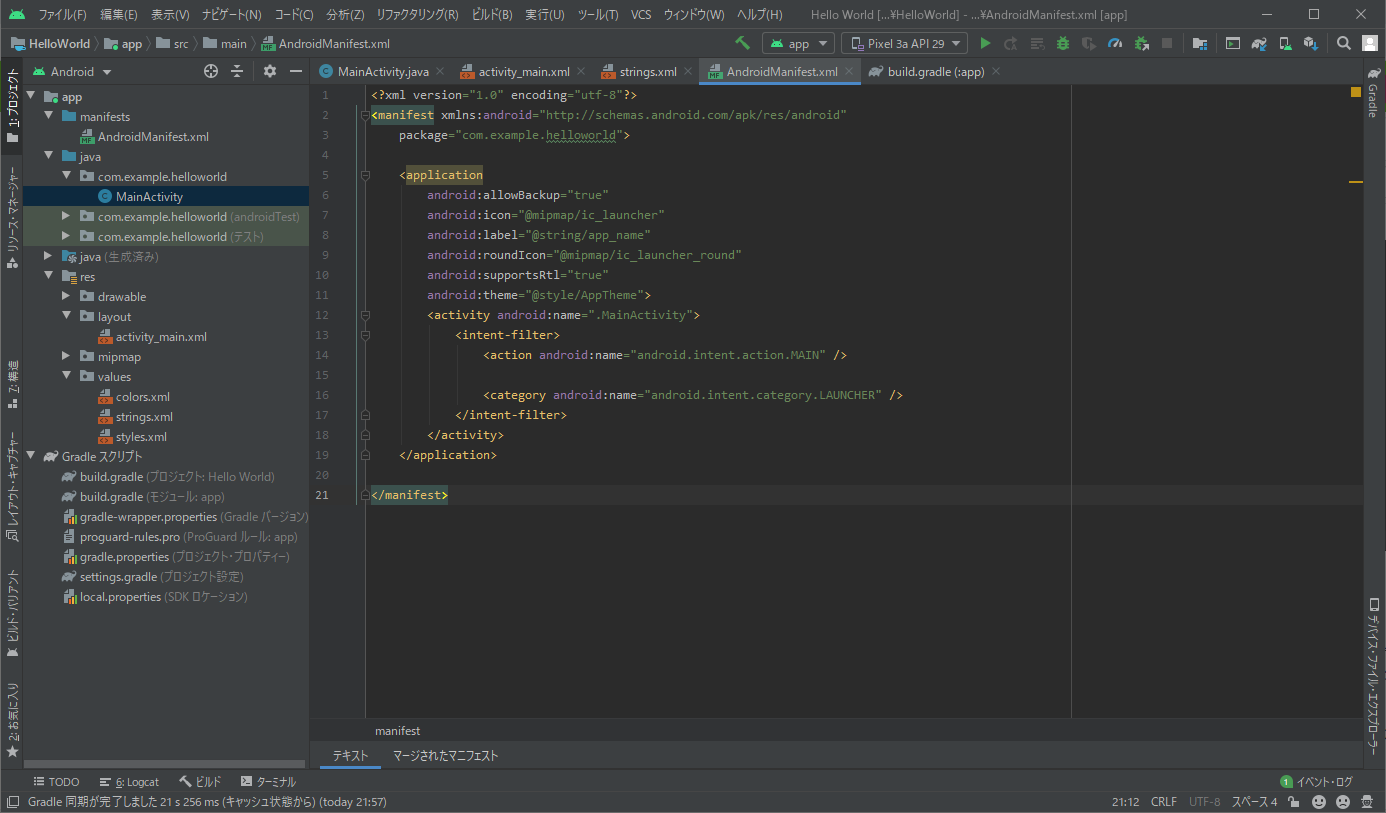
Task: Collapse the Gradle スクリプト node arrow
Action: tap(30, 457)
